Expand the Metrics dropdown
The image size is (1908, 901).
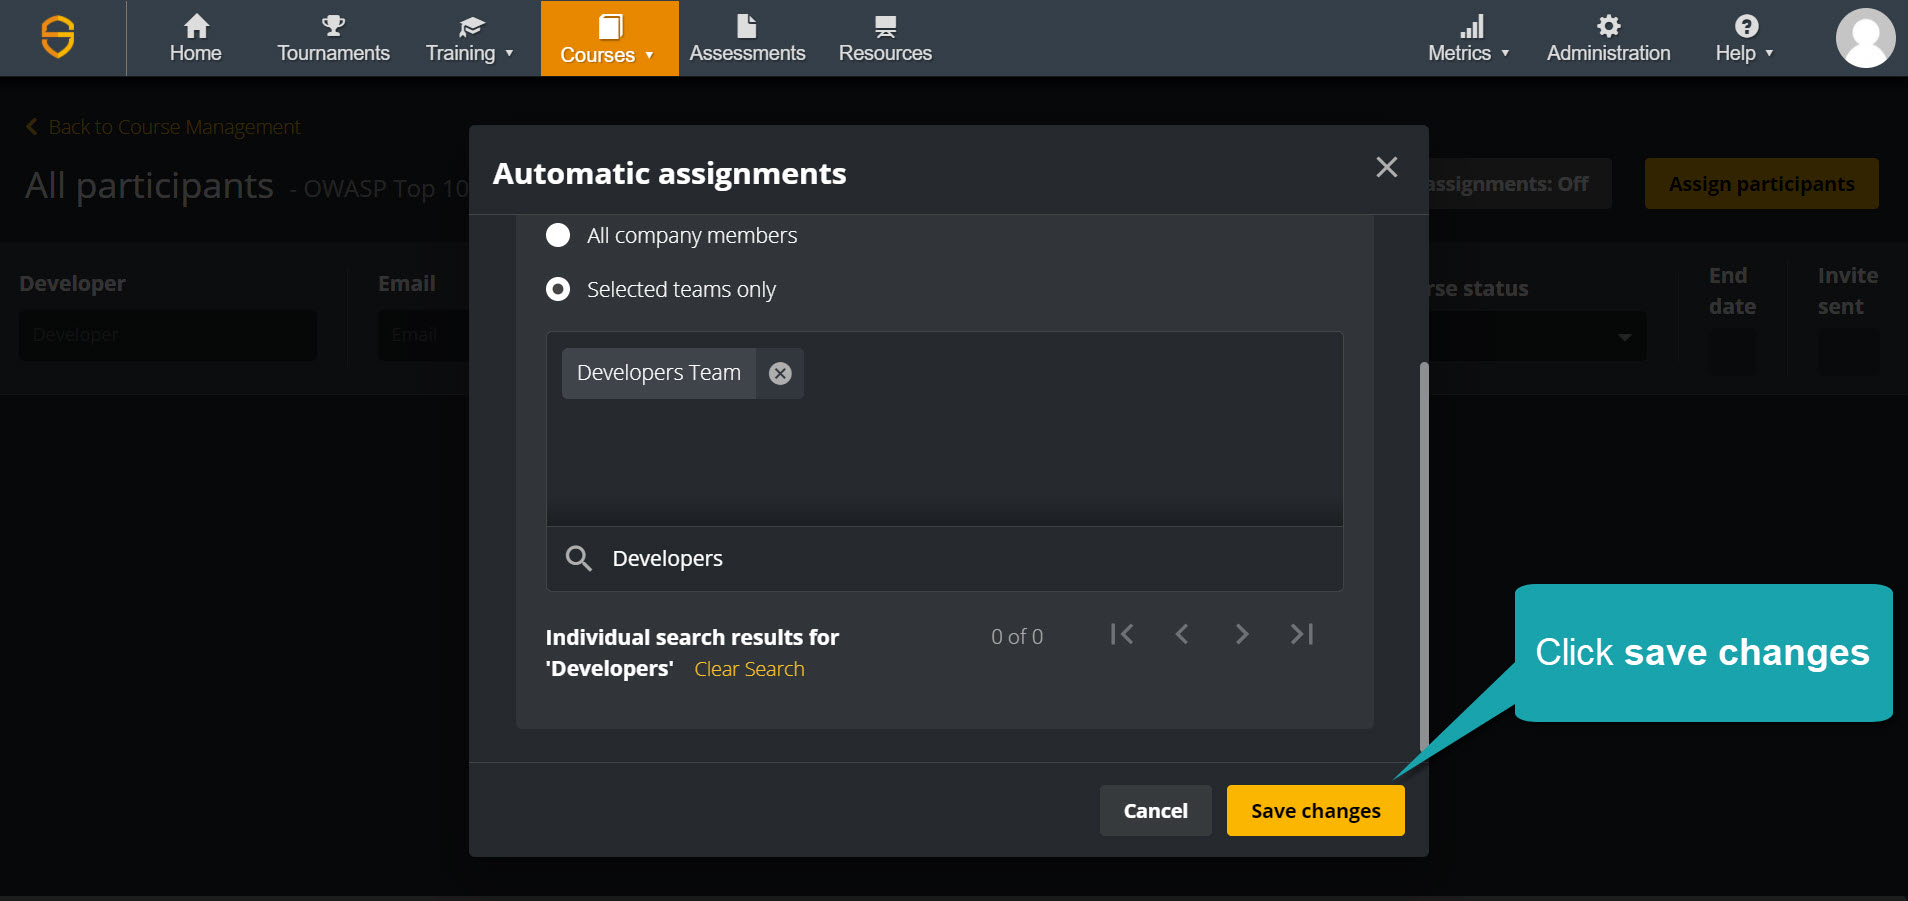(x=1469, y=38)
